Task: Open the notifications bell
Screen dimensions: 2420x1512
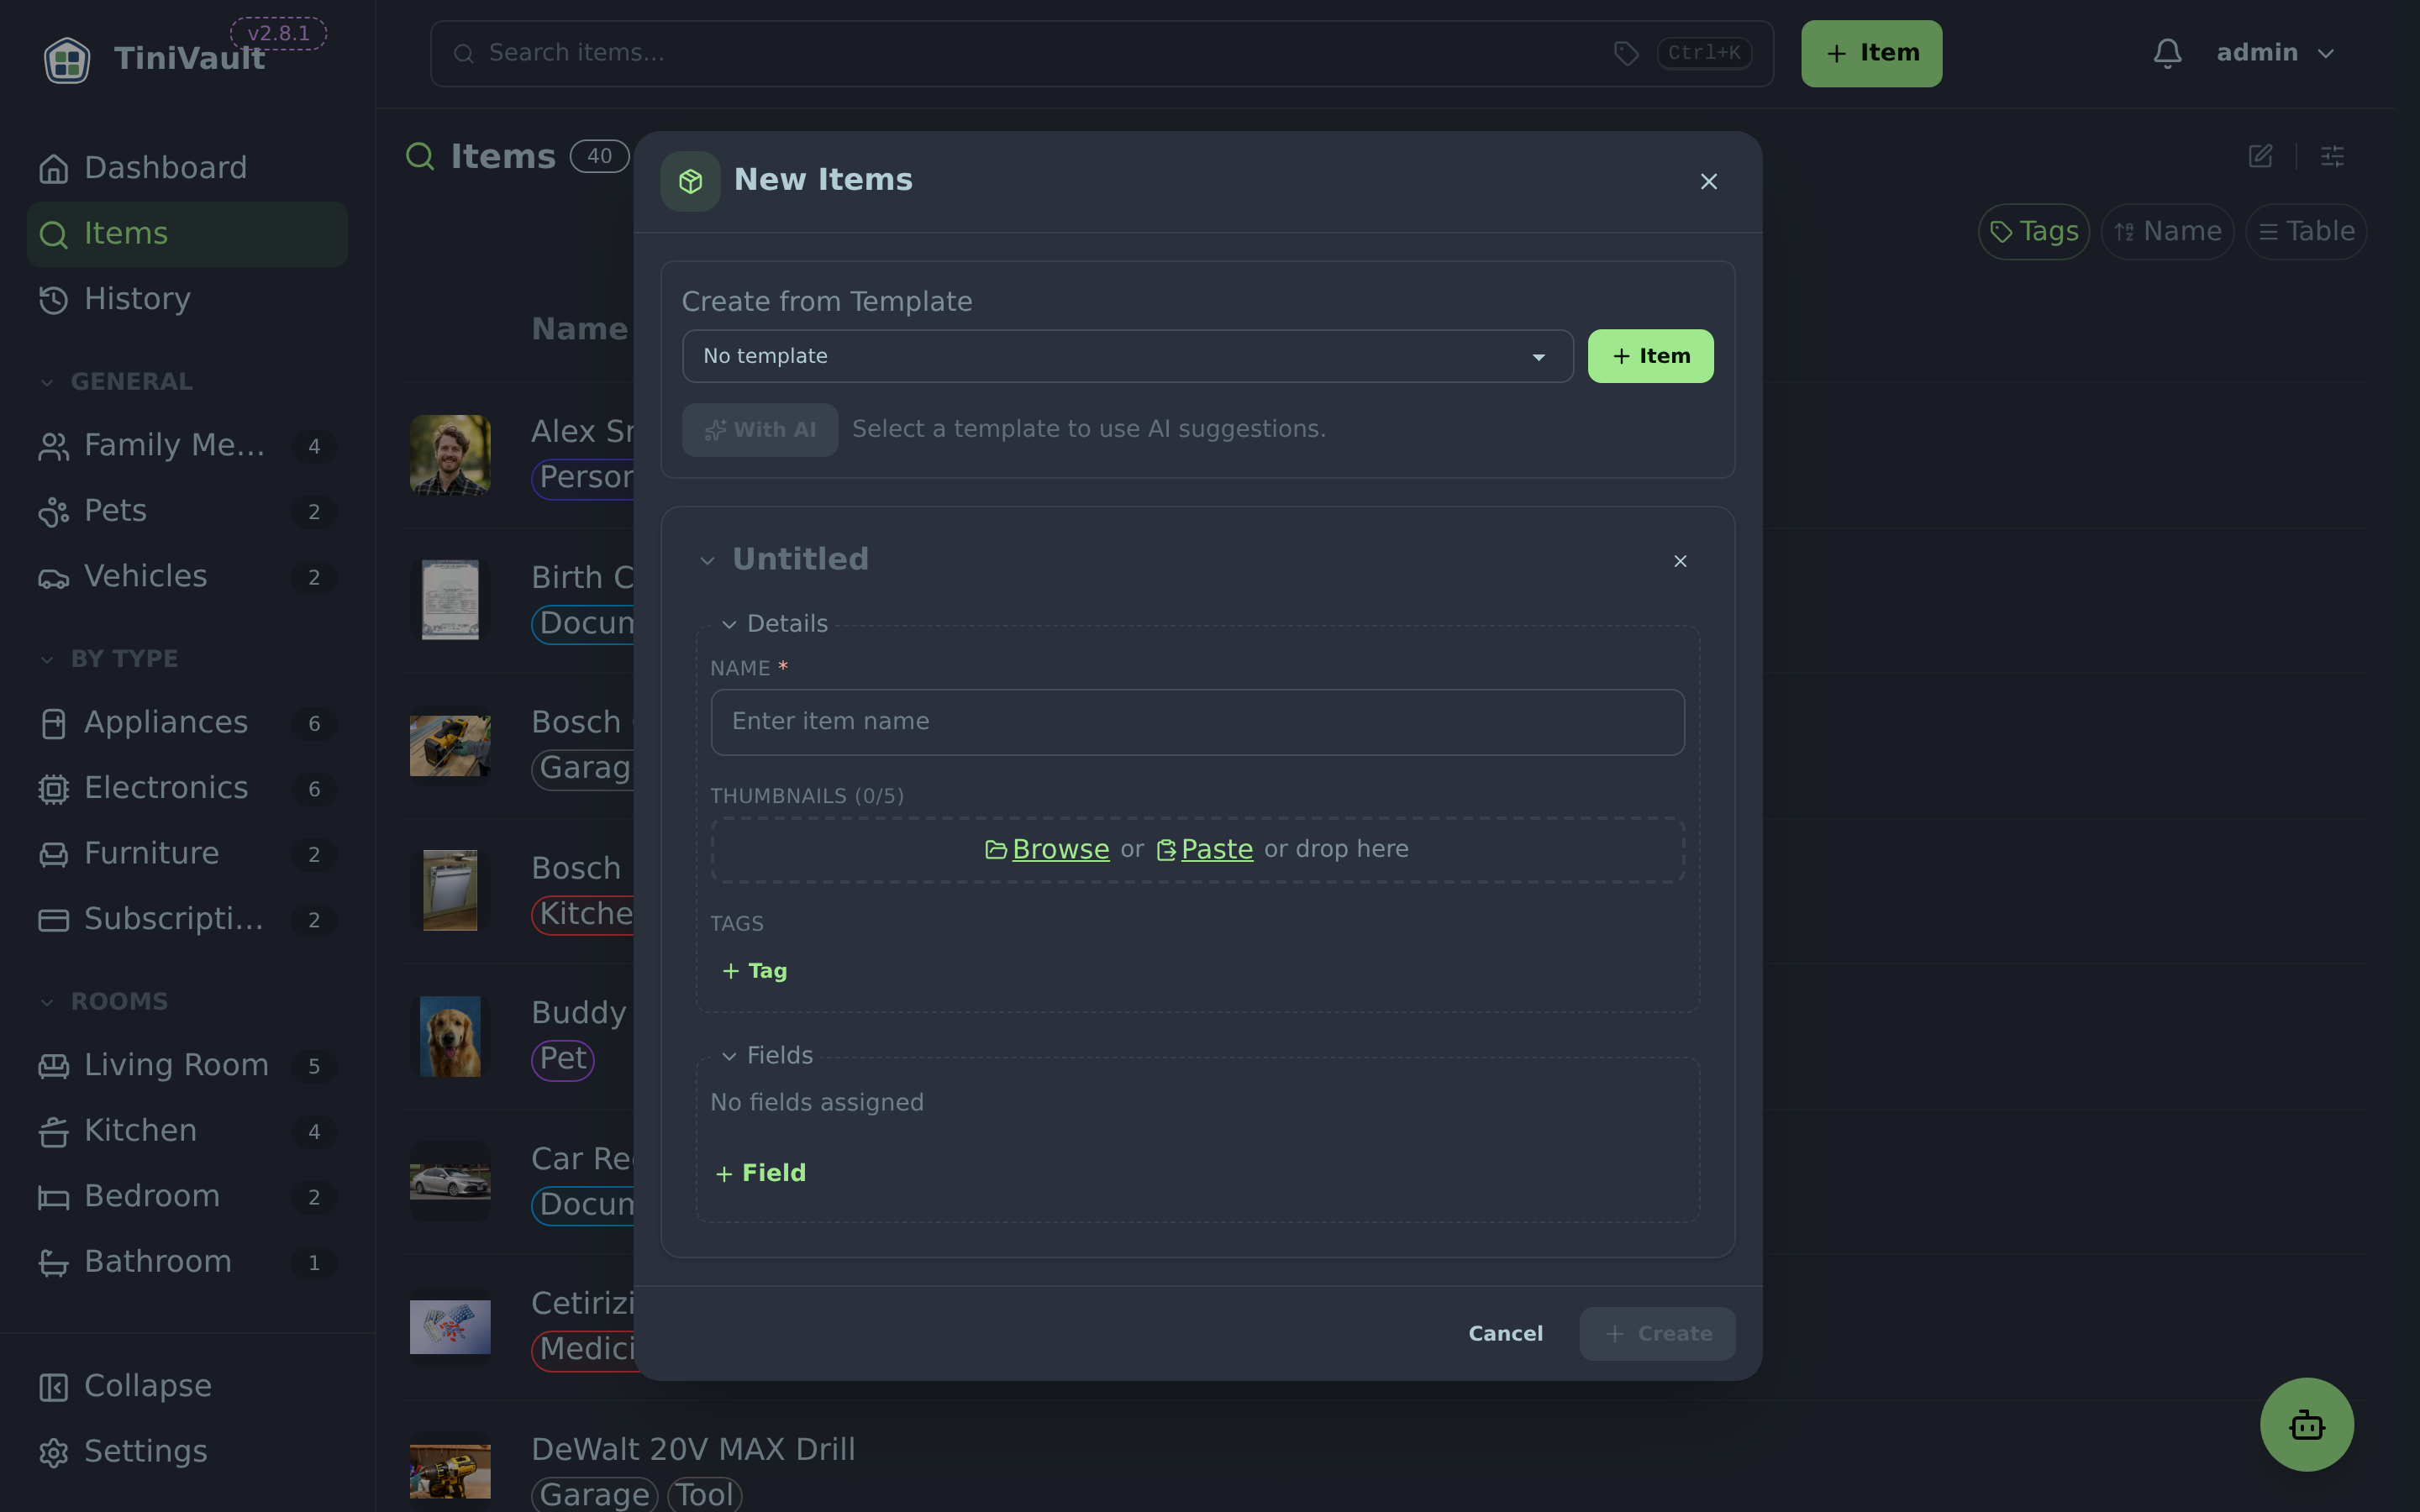Action: 2167,53
